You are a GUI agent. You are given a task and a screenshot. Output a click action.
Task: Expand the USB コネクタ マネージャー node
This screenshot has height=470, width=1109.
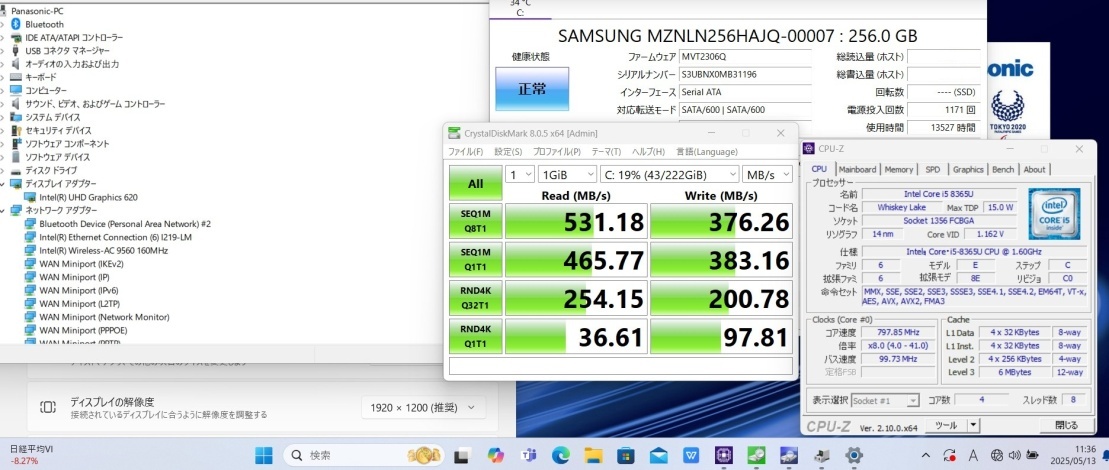(3, 51)
